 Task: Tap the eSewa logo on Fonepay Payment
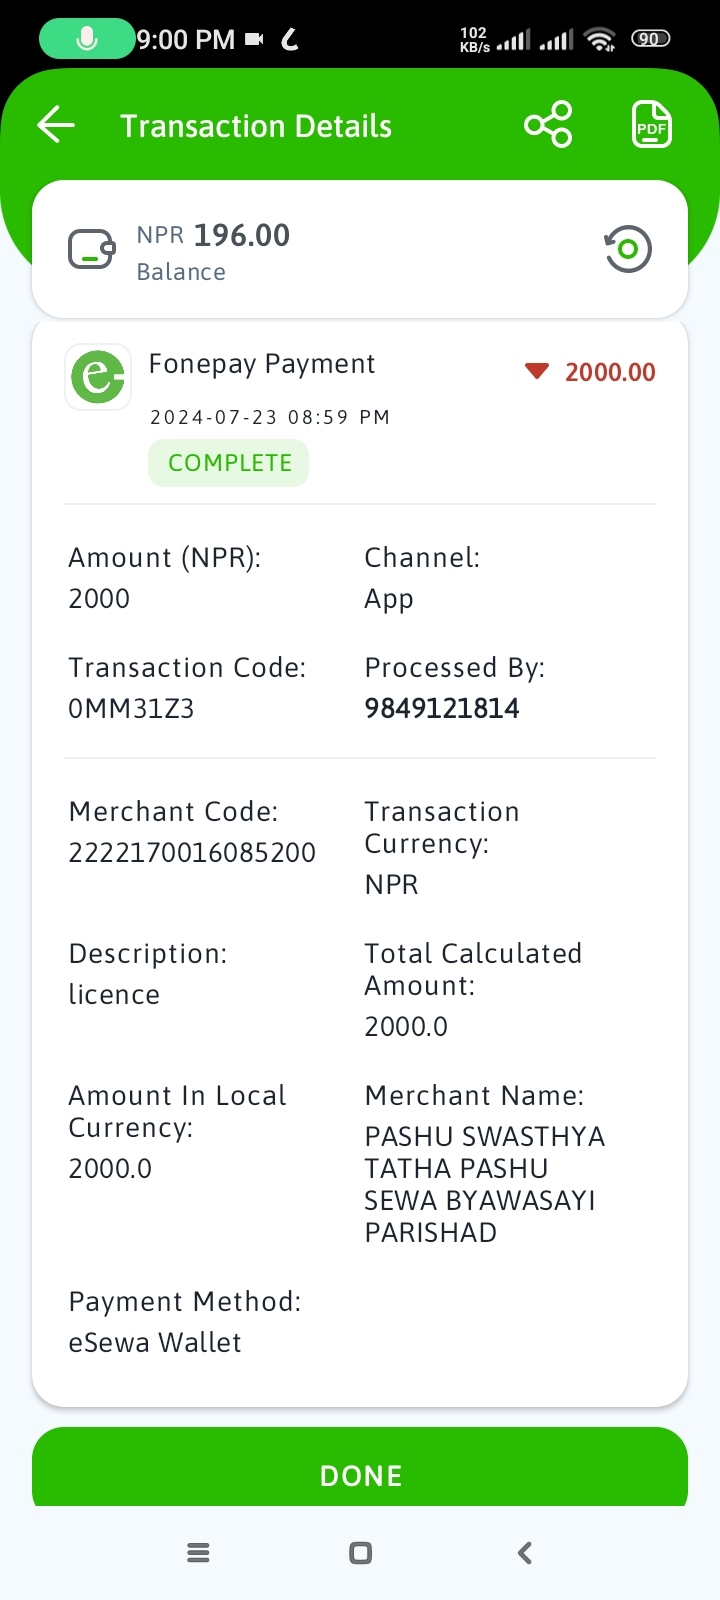click(98, 377)
